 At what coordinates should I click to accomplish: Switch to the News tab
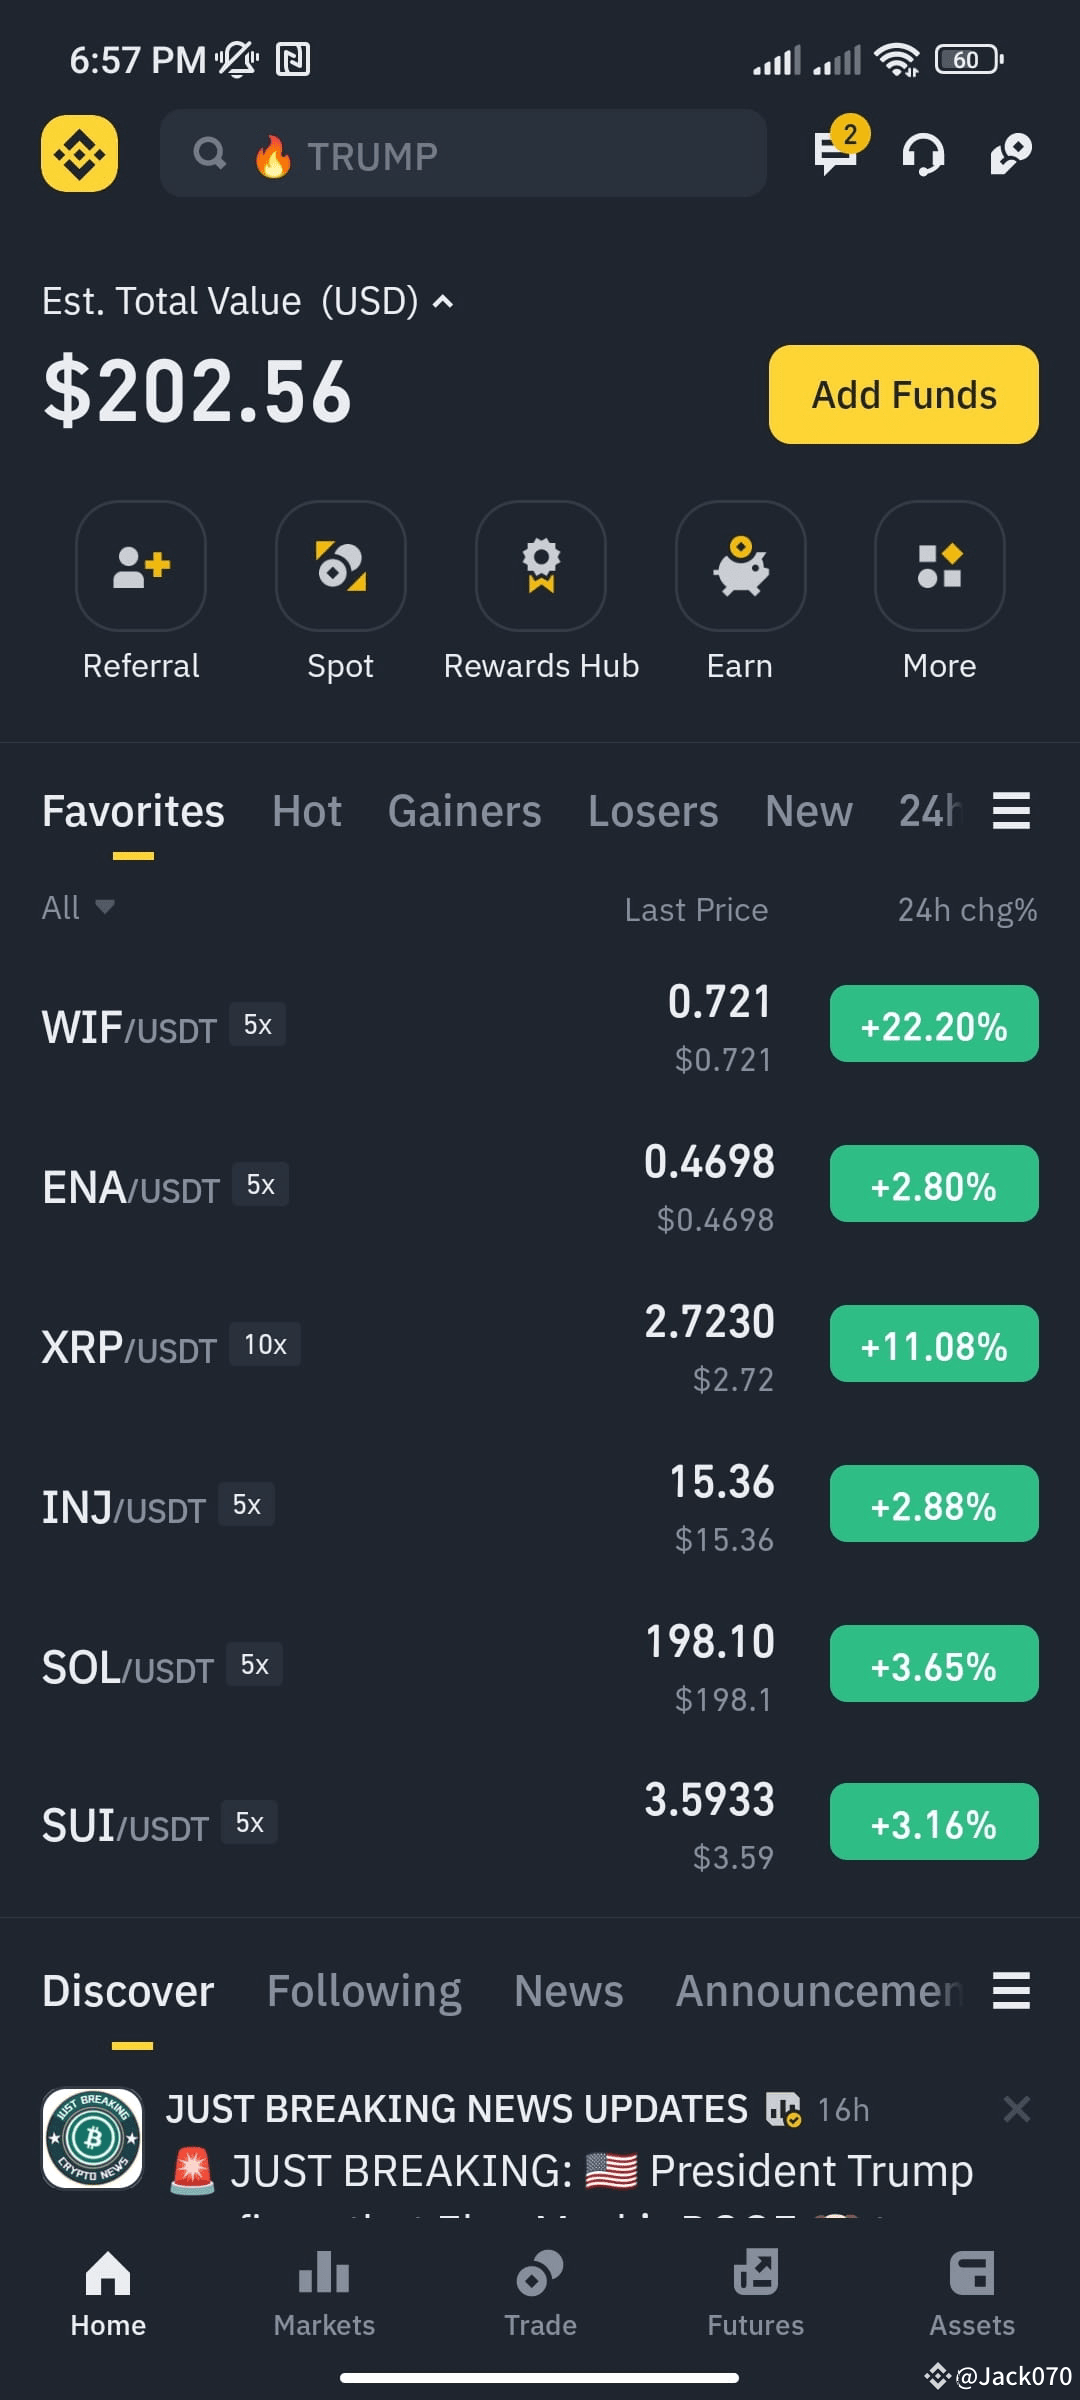click(x=569, y=1991)
